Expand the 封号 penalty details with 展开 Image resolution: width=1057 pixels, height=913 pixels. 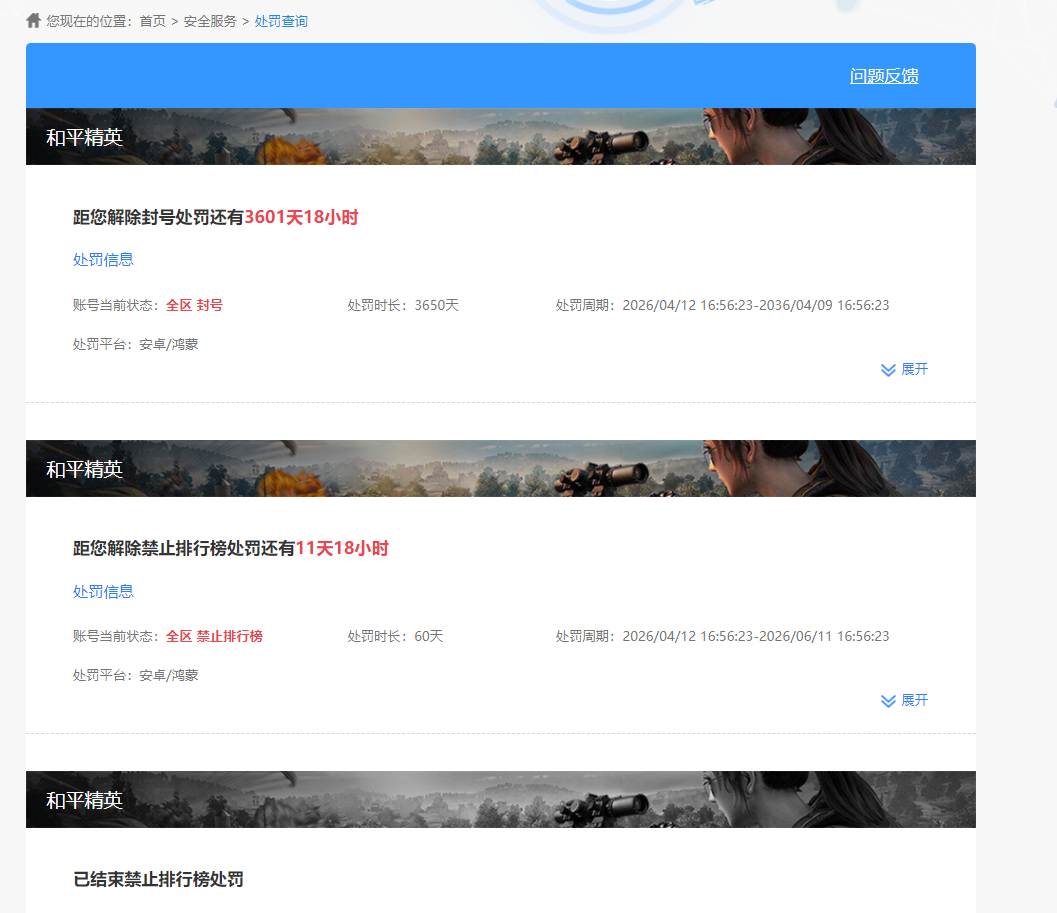click(x=904, y=370)
